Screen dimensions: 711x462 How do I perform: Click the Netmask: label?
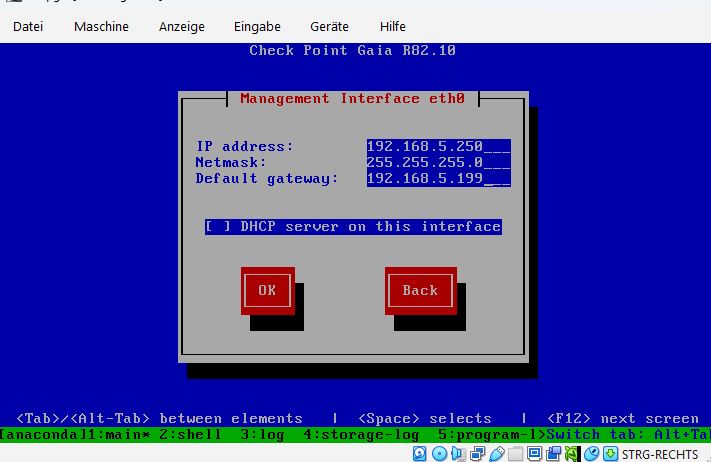tap(231, 162)
